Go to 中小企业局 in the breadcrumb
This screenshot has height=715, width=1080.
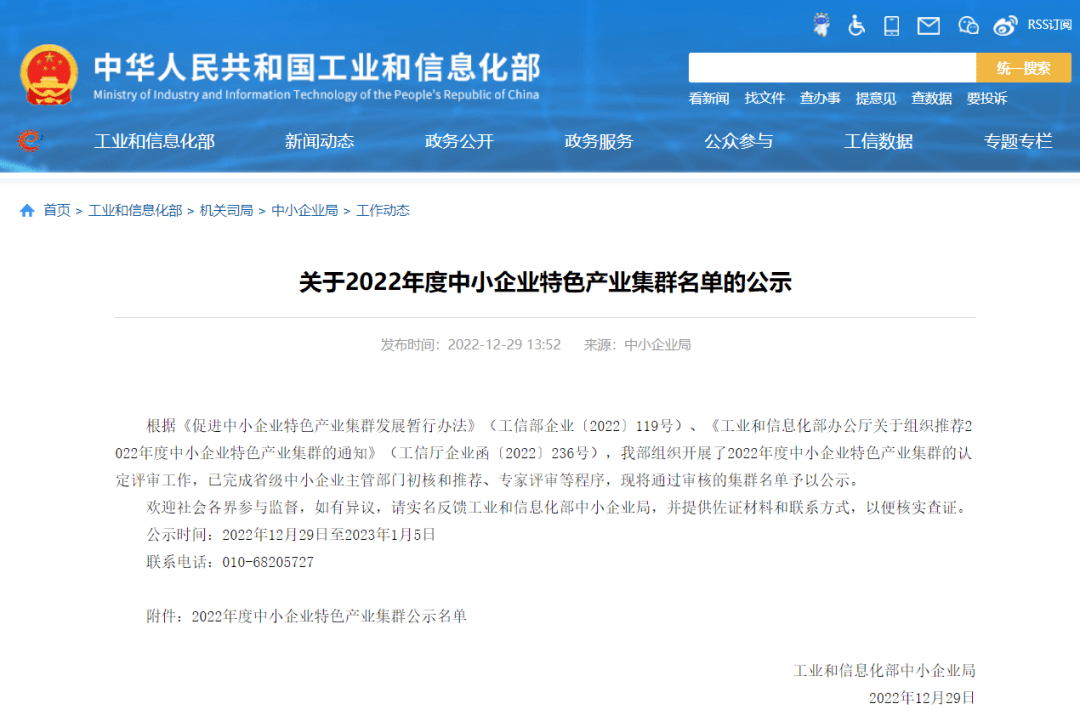tap(304, 210)
